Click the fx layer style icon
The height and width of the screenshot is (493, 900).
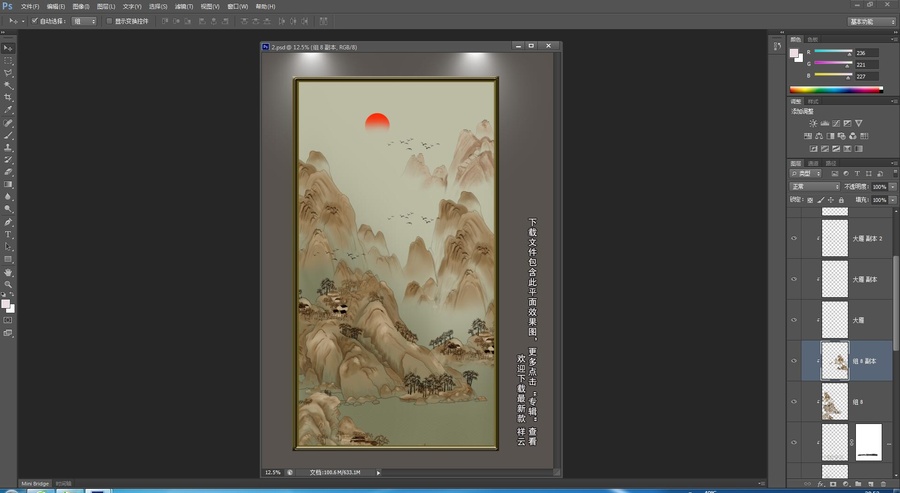tap(821, 484)
